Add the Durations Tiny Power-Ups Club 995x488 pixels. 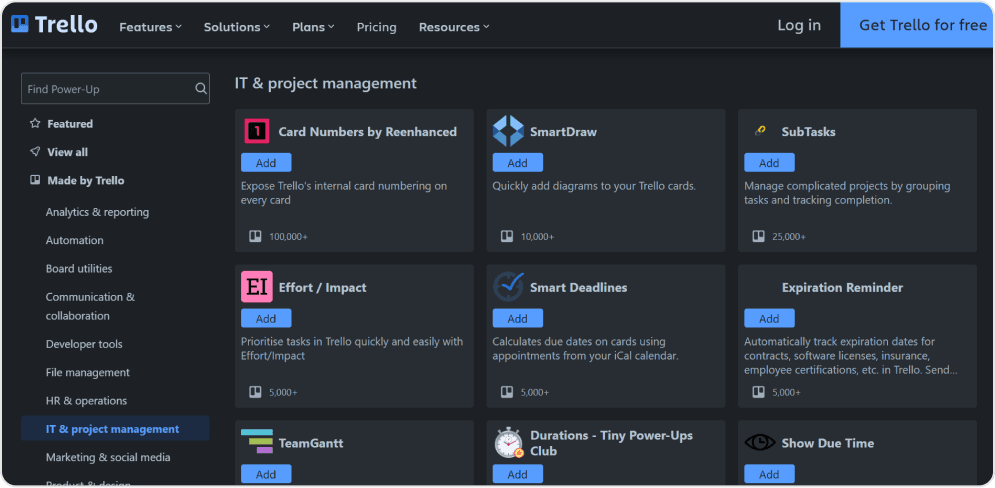[518, 474]
